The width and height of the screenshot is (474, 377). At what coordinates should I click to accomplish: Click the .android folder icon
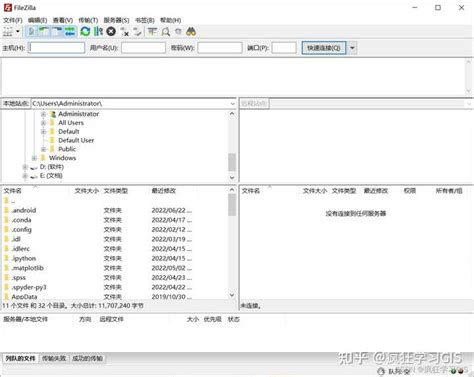pyautogui.click(x=6, y=210)
